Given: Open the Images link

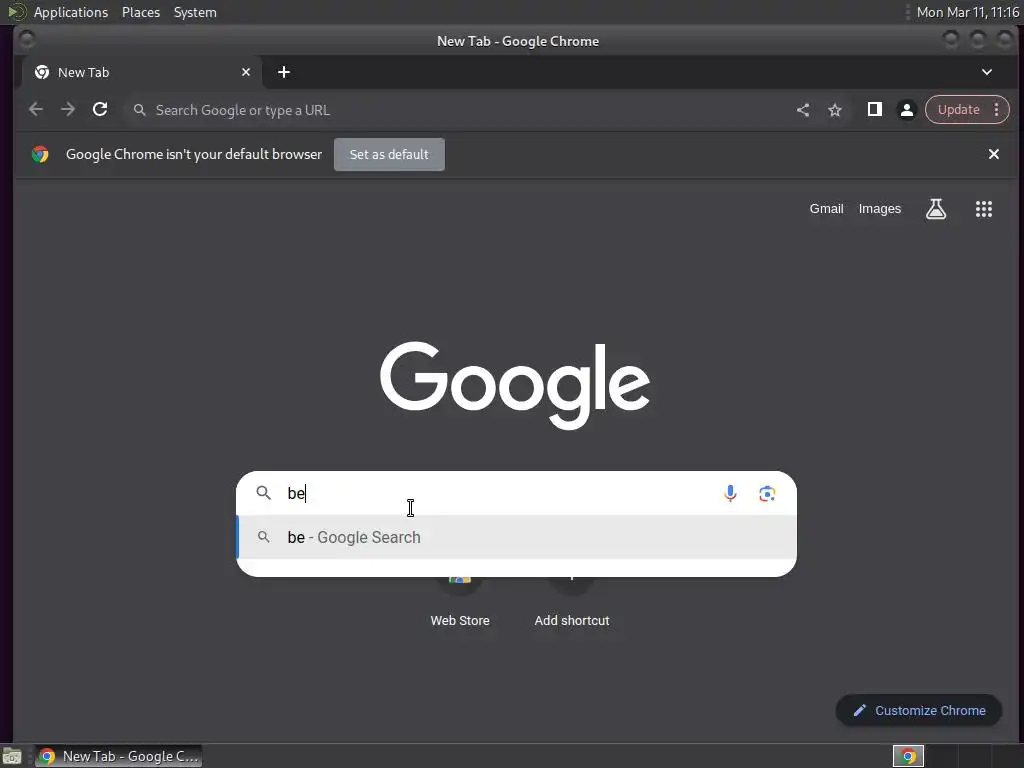Looking at the screenshot, I should (x=880, y=209).
